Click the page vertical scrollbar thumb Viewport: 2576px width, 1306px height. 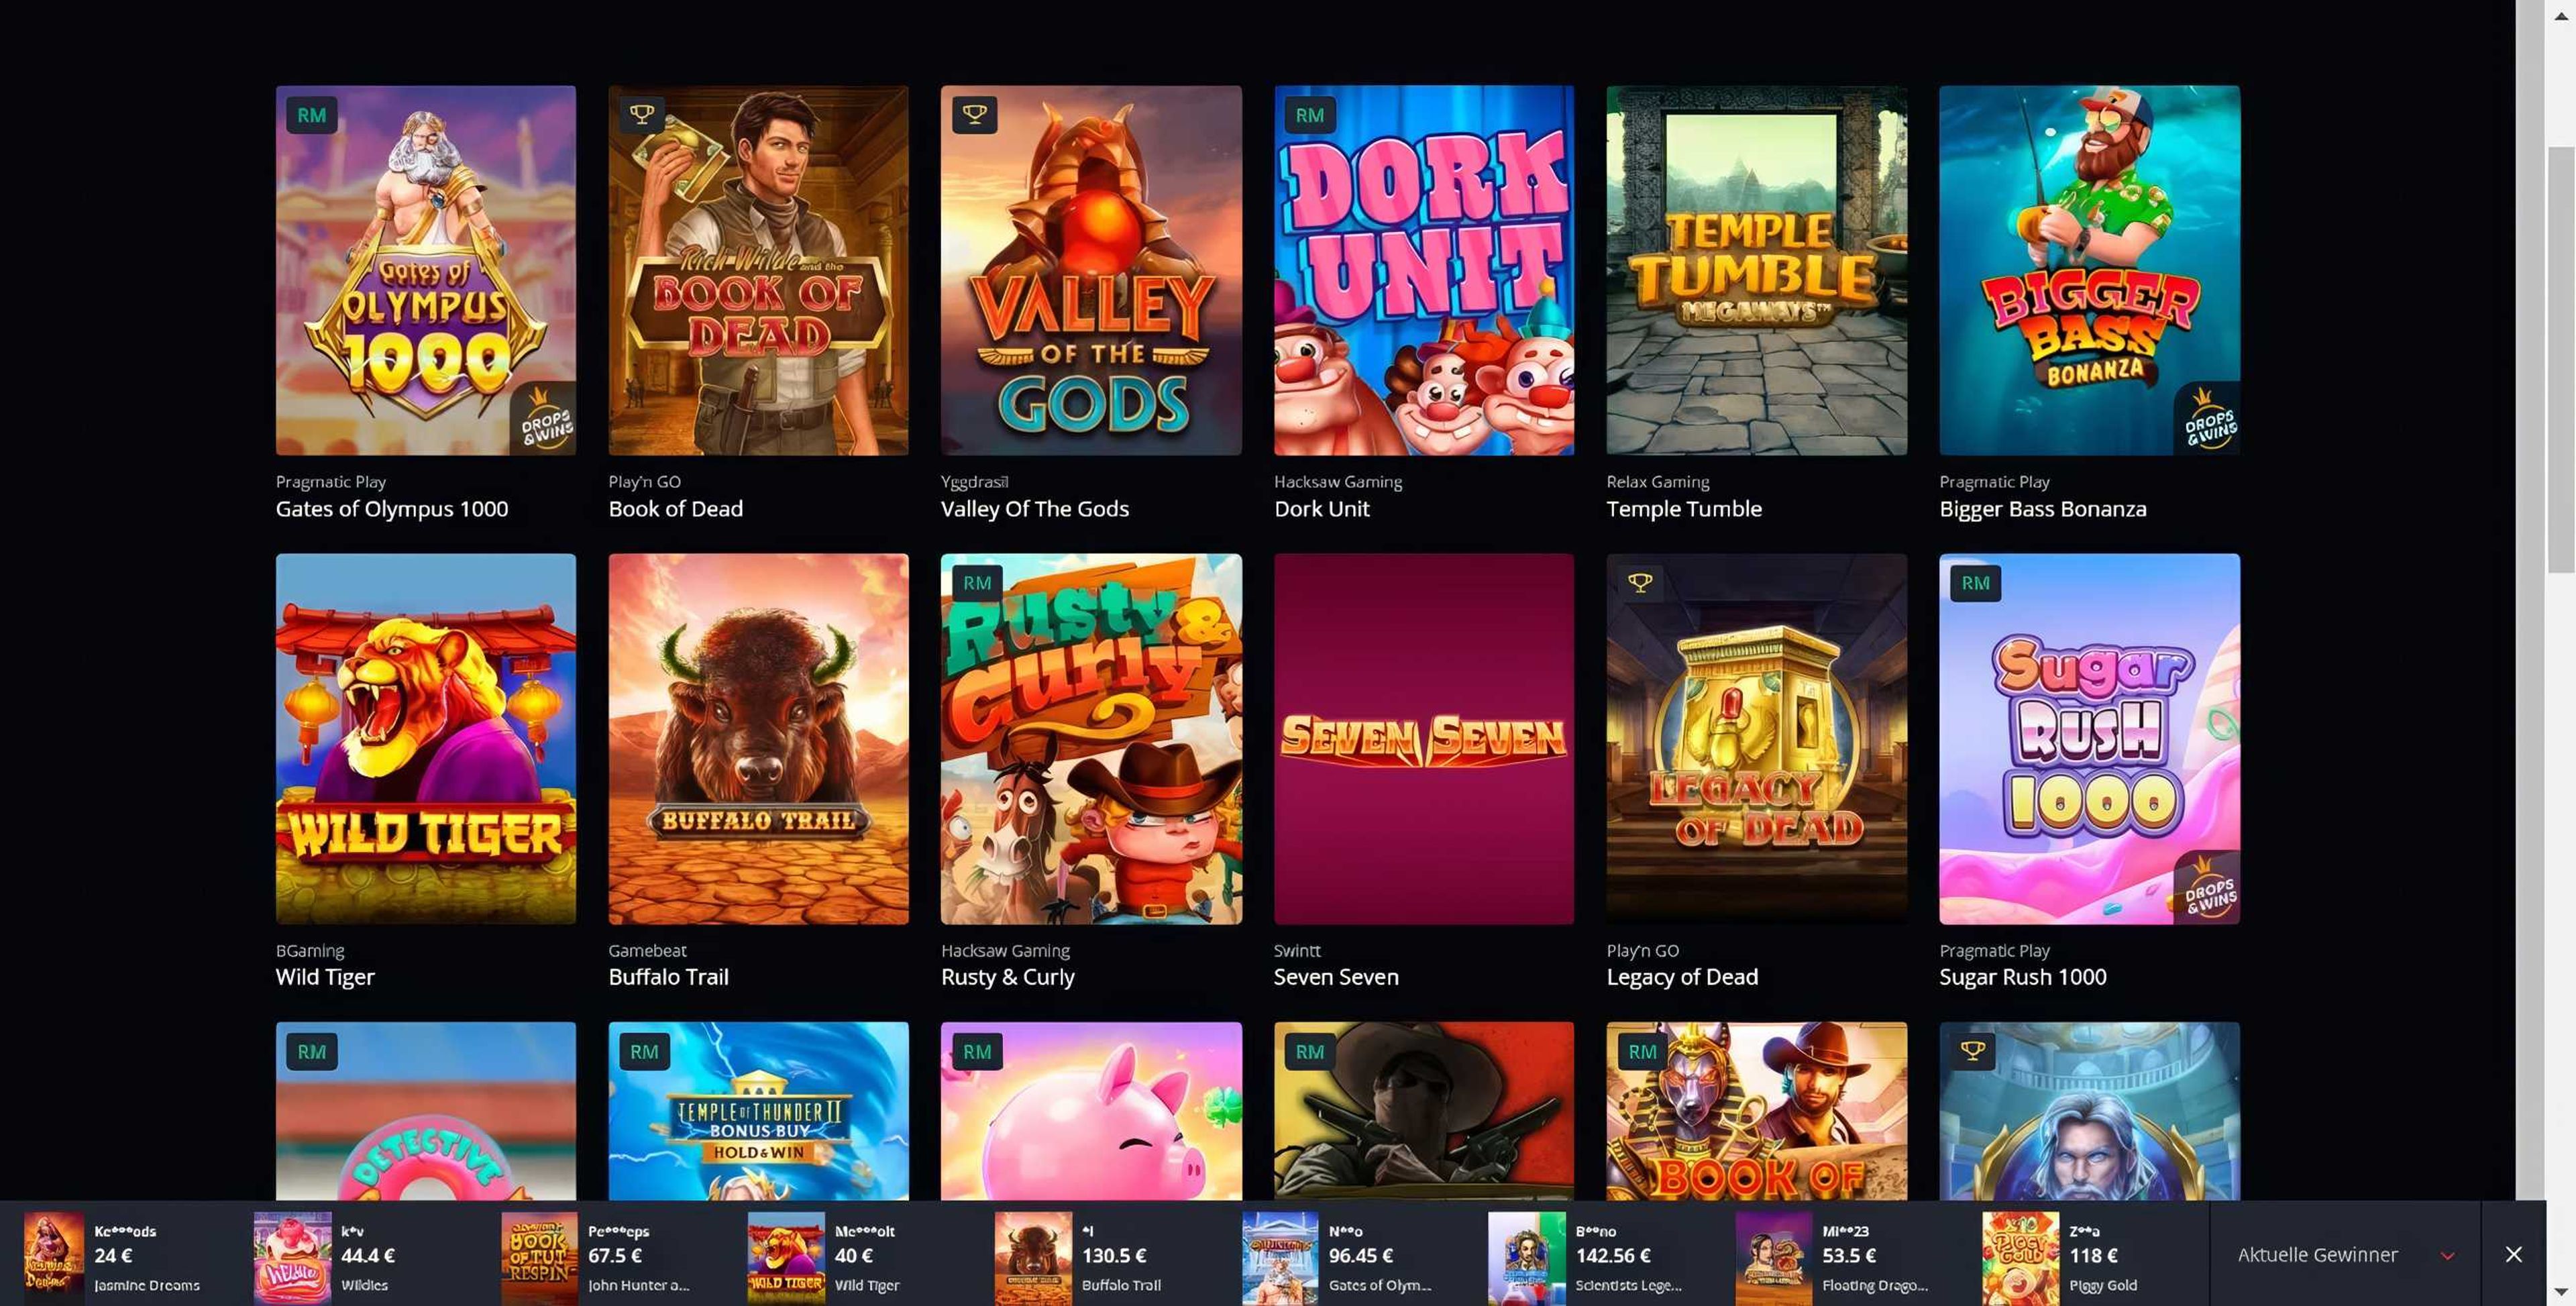2561,360
